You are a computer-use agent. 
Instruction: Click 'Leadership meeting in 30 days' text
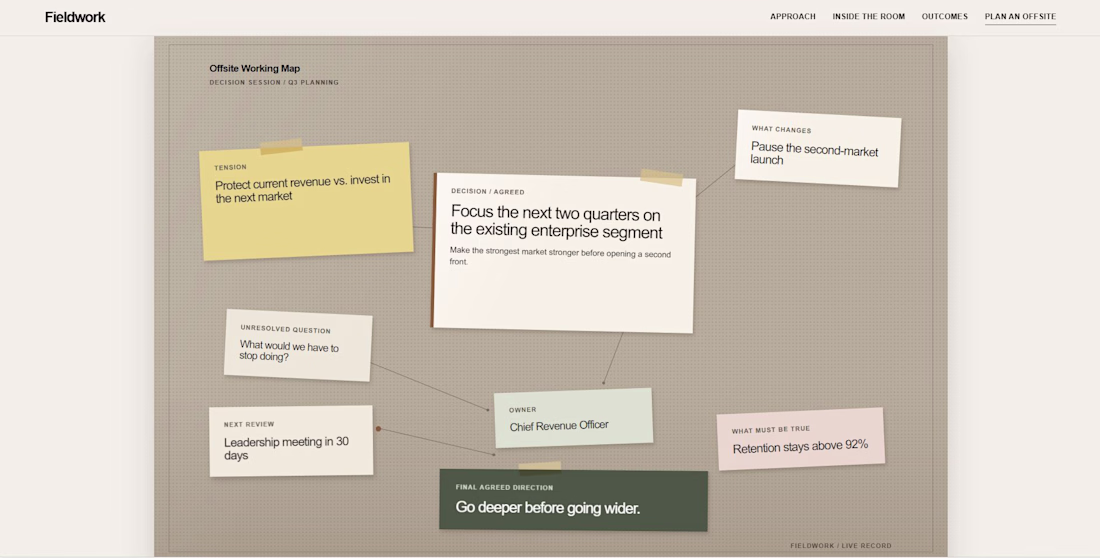pos(286,448)
